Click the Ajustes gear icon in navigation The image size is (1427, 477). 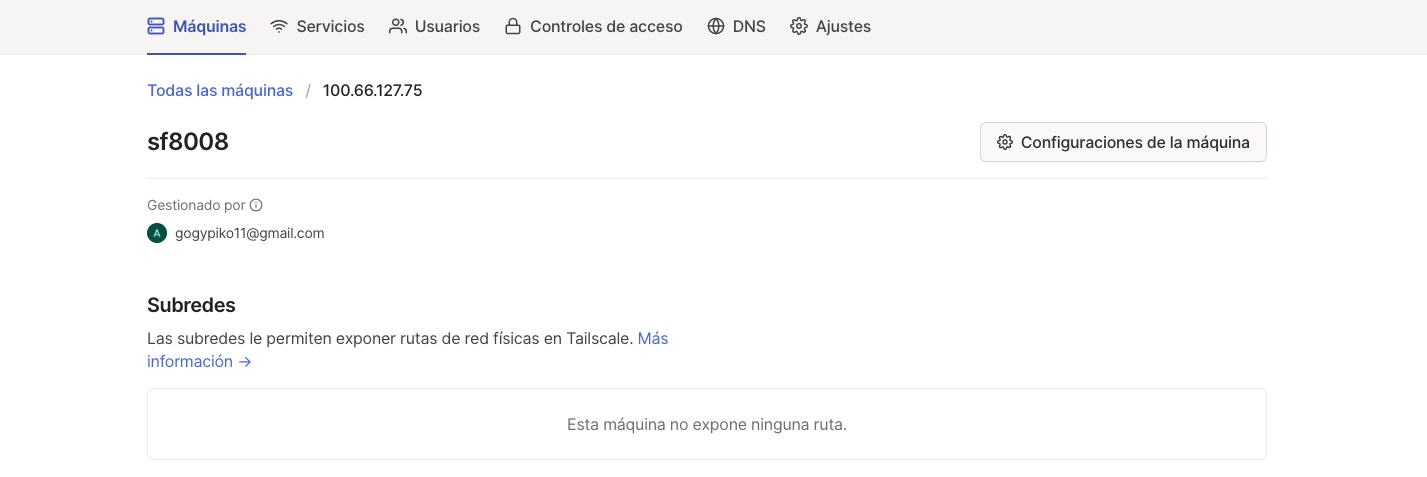click(x=799, y=27)
